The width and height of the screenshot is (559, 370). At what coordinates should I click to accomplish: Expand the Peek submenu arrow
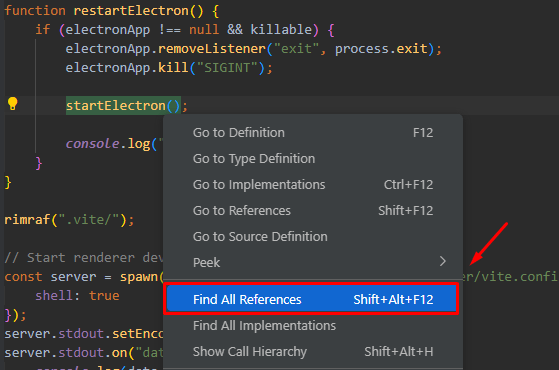click(x=442, y=261)
